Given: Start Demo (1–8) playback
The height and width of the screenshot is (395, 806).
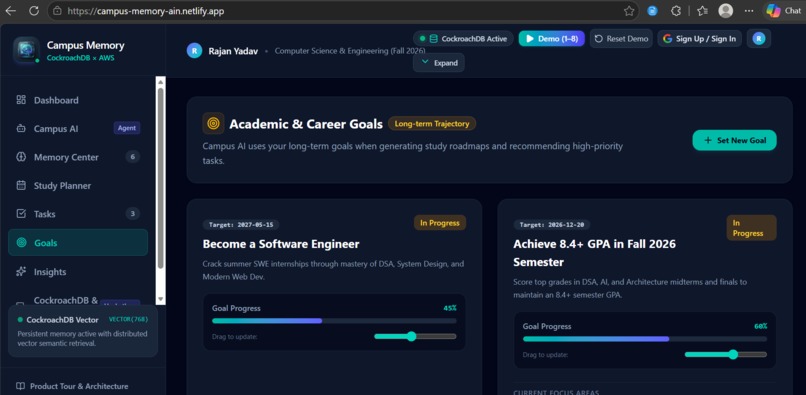Looking at the screenshot, I should pyautogui.click(x=552, y=39).
